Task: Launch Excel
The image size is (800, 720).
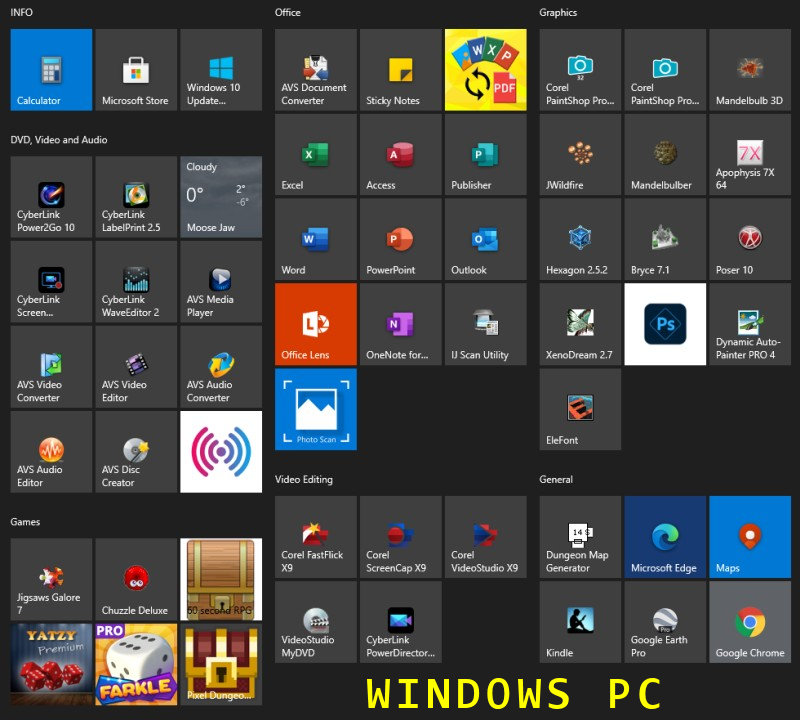Action: 316,155
